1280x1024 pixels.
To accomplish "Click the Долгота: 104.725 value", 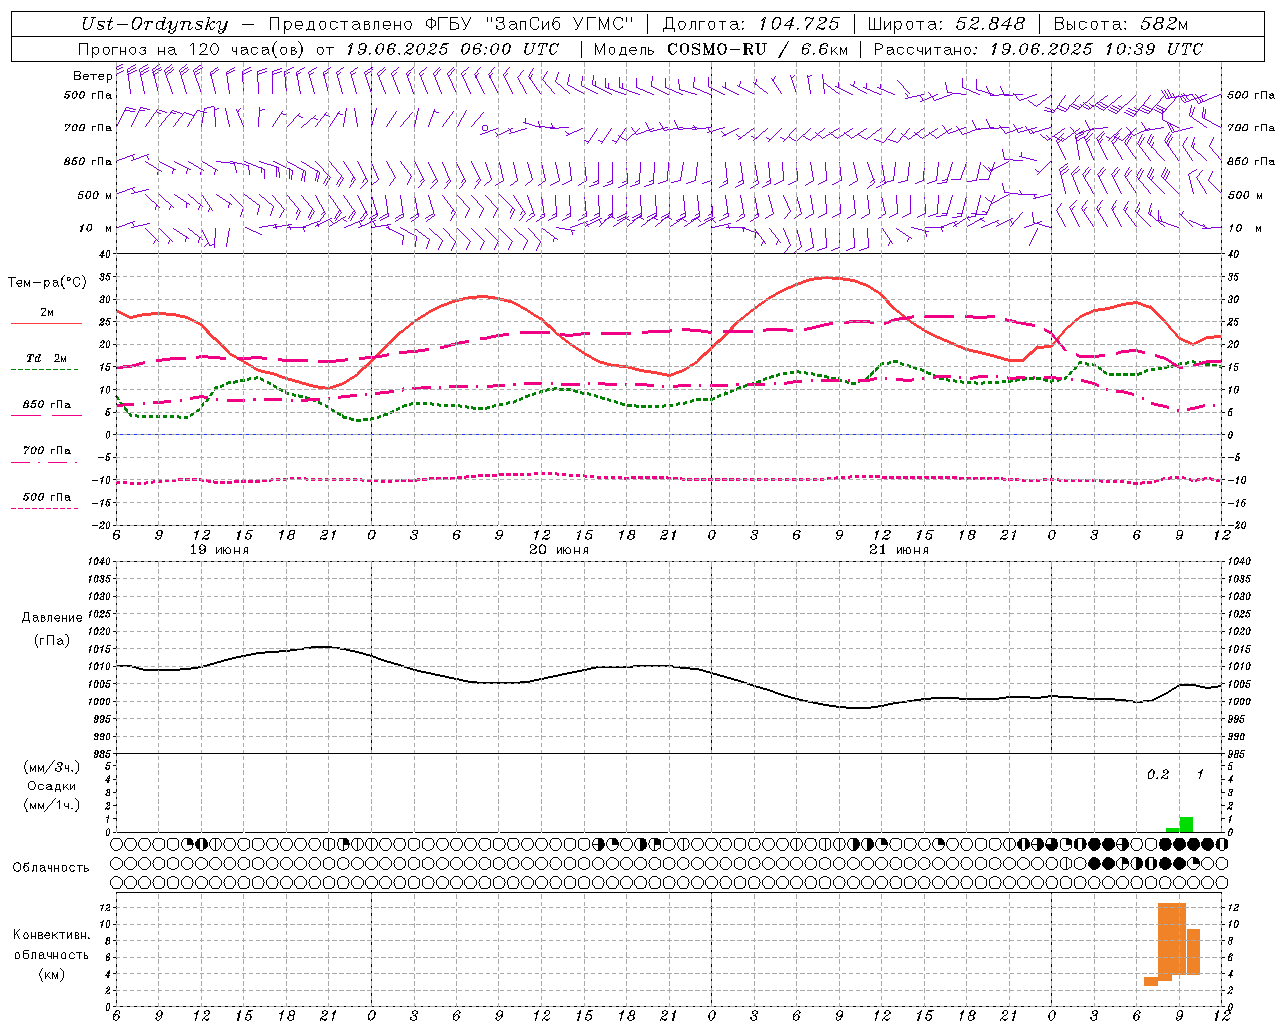I will tap(751, 25).
